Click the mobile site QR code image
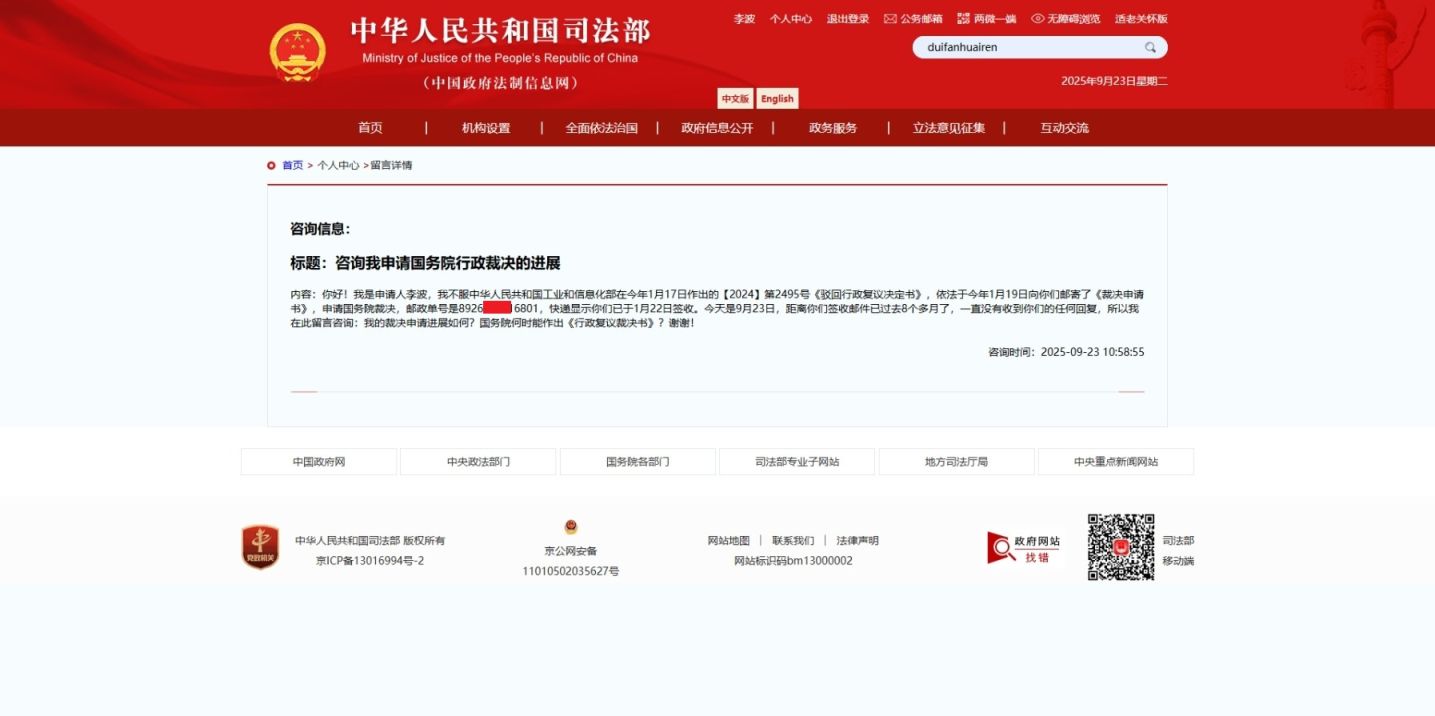 click(1121, 547)
